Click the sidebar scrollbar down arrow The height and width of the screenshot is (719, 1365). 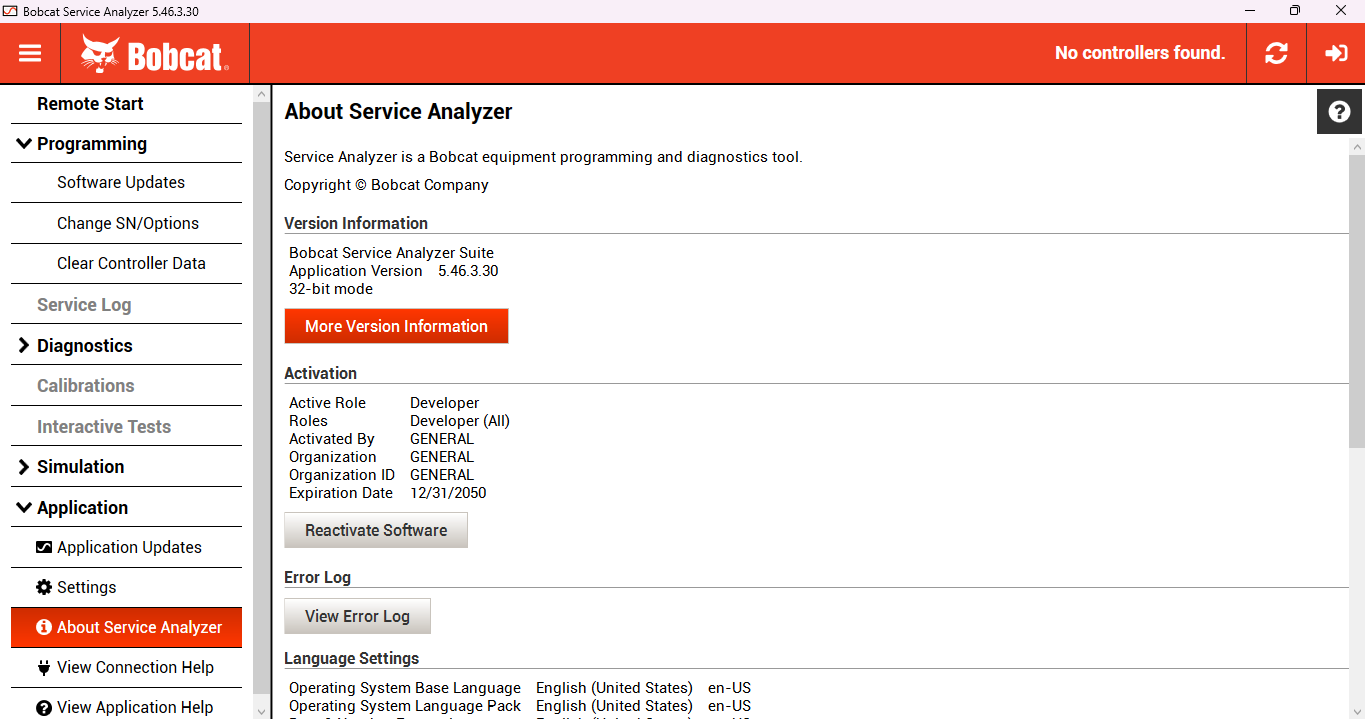pyautogui.click(x=262, y=711)
